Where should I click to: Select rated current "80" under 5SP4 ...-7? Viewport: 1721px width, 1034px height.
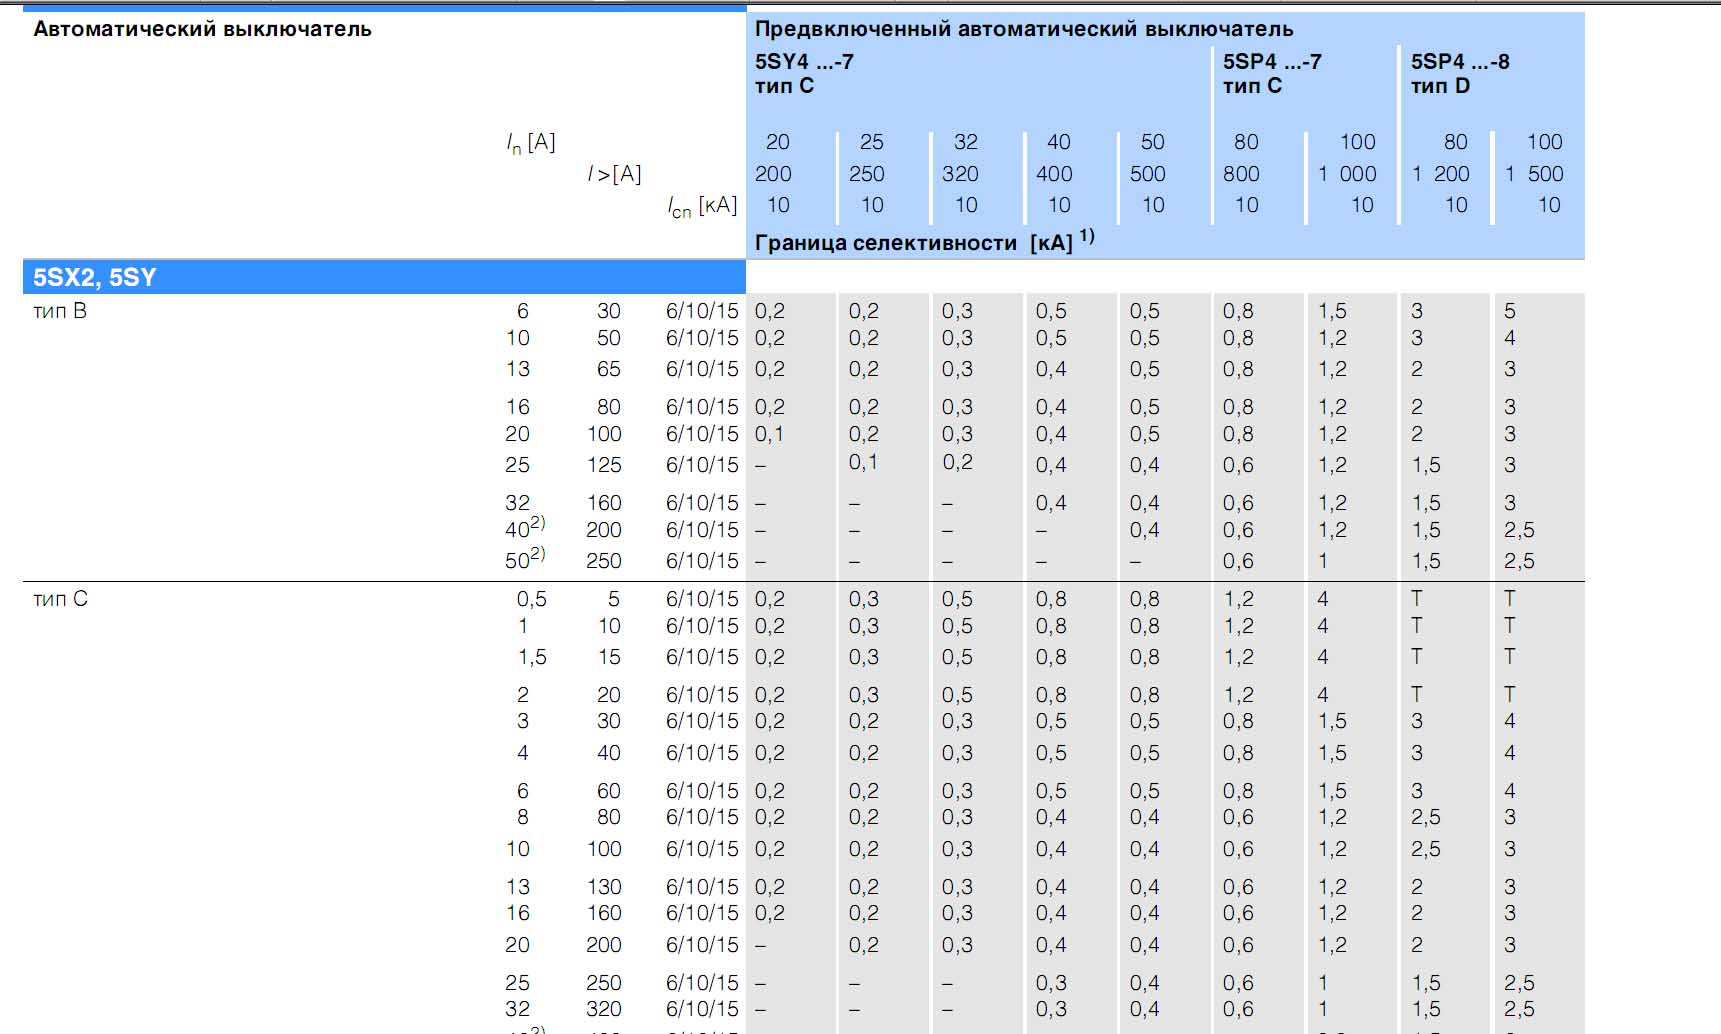coord(1246,142)
